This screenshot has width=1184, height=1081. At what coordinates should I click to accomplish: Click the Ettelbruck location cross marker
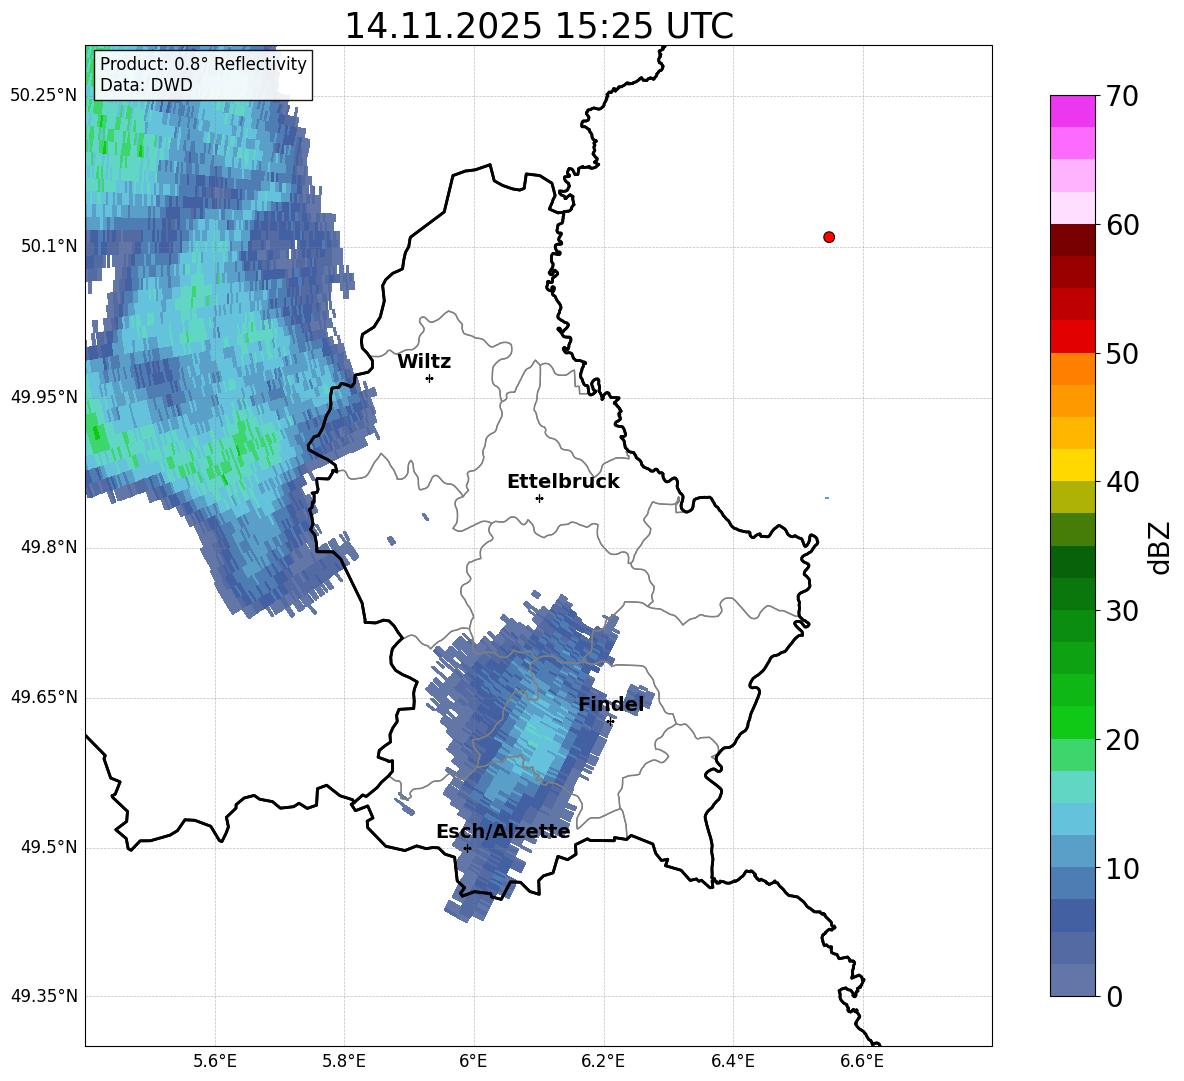tap(539, 498)
